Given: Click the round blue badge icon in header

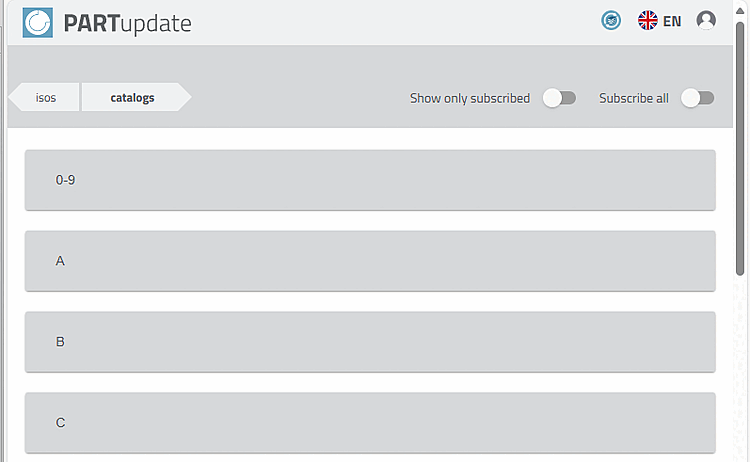Looking at the screenshot, I should pos(611,21).
